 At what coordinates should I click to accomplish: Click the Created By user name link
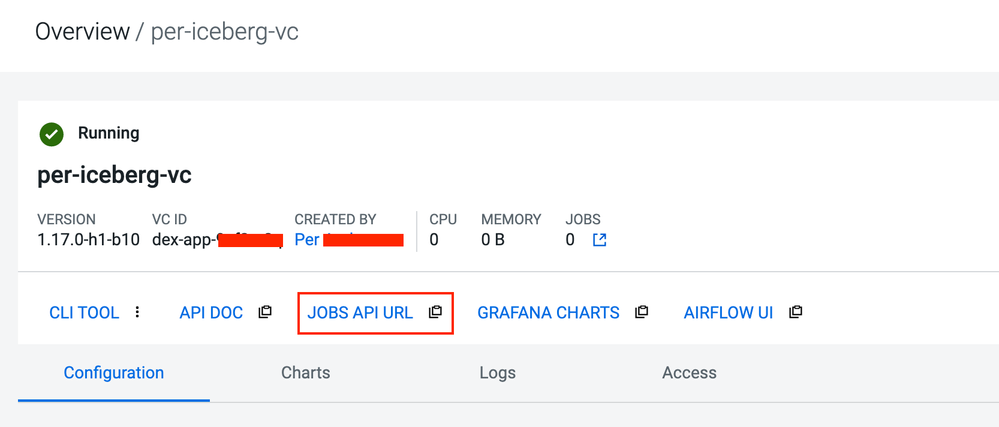307,240
